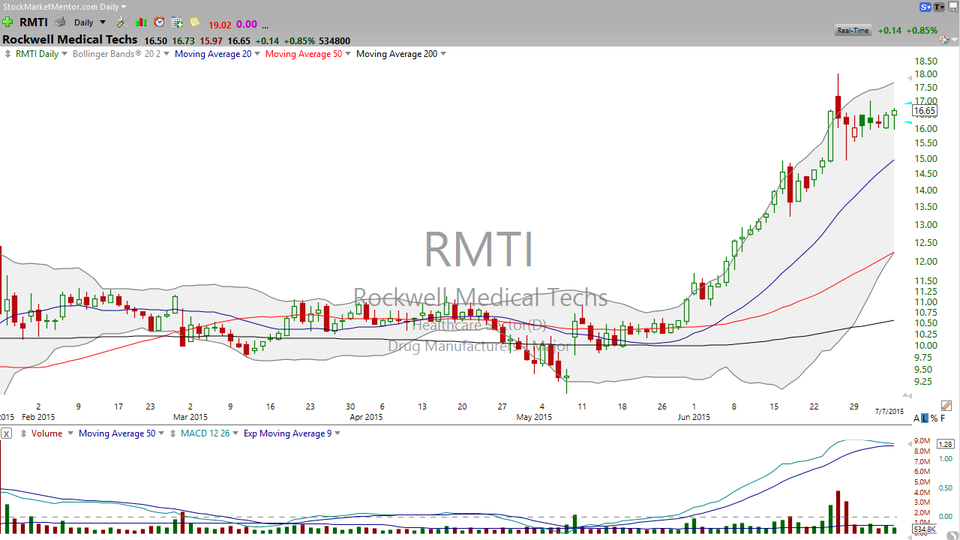Click the blue S dropdown icon
The image size is (960, 540).
(x=925, y=7)
